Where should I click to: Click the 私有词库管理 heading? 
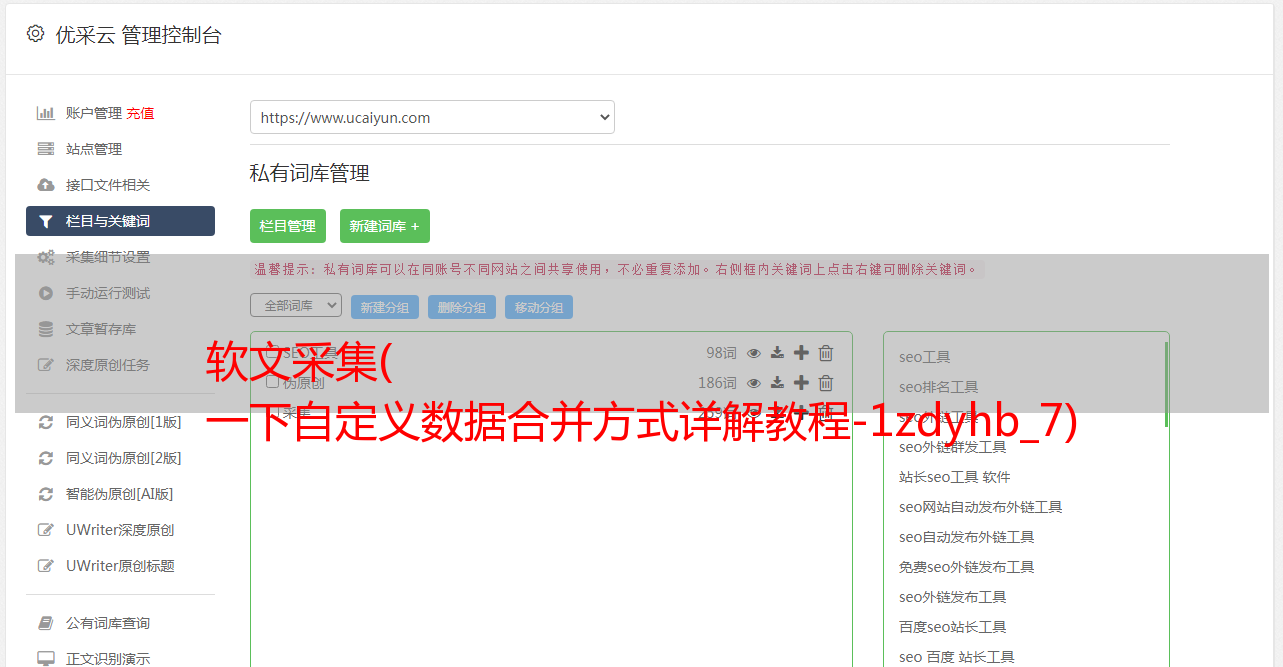point(310,173)
